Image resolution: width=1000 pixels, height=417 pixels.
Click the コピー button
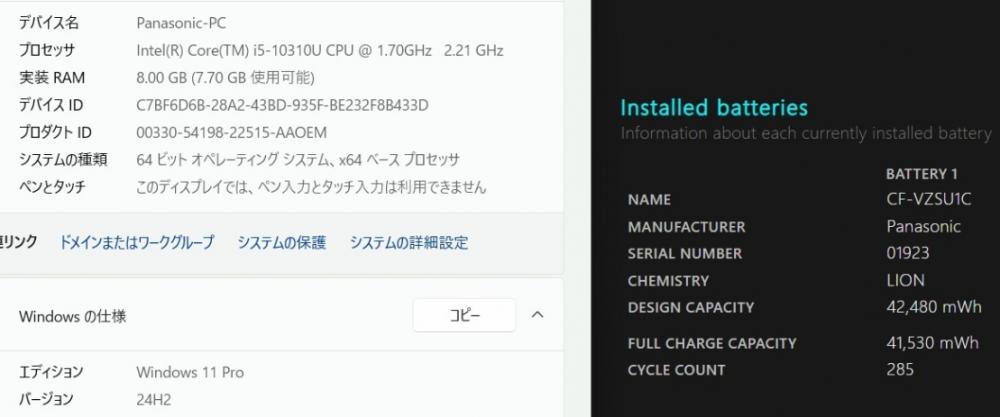click(464, 316)
